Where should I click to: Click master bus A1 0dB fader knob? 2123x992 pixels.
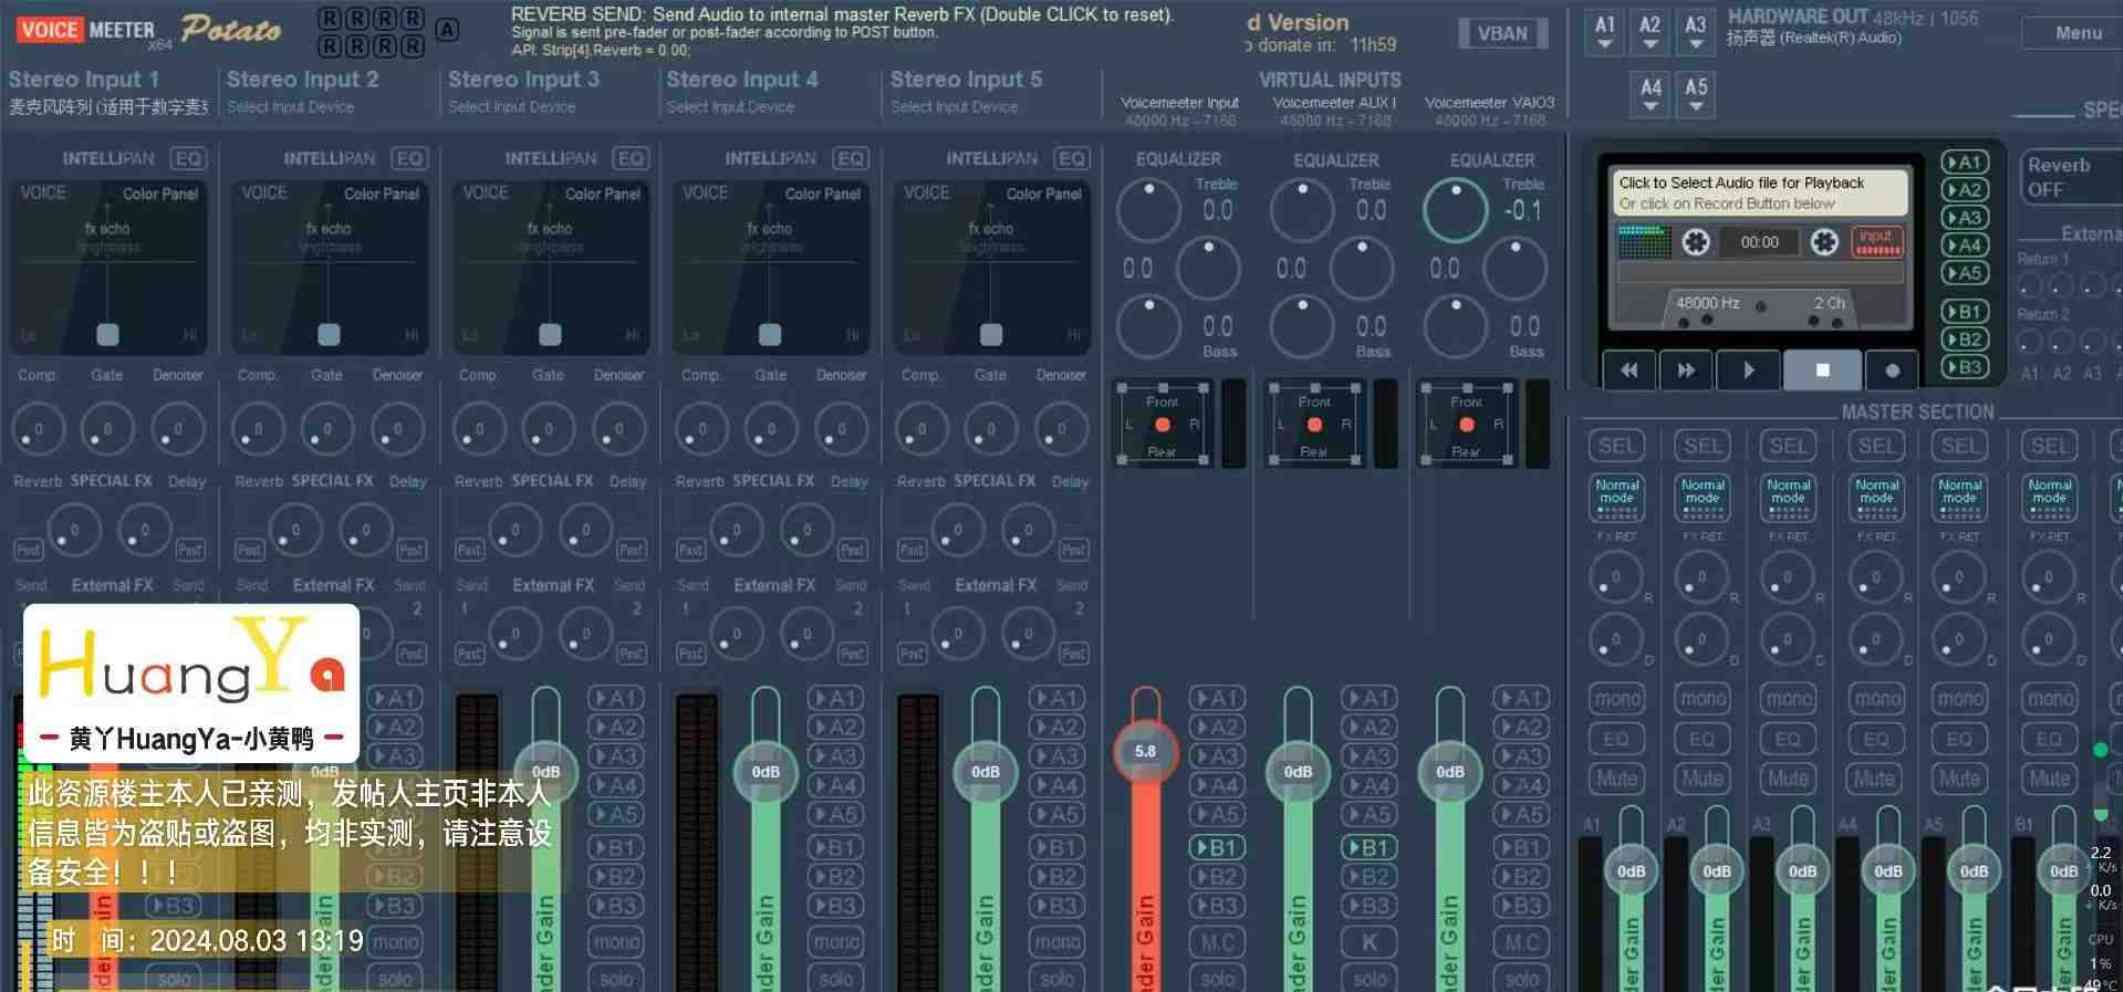(x=1631, y=871)
